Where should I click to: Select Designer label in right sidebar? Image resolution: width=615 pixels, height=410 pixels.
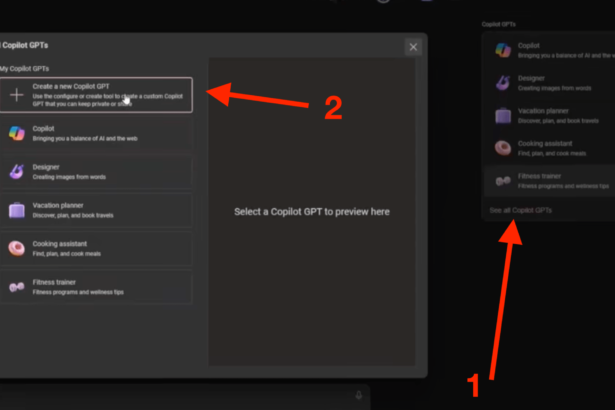tap(531, 78)
